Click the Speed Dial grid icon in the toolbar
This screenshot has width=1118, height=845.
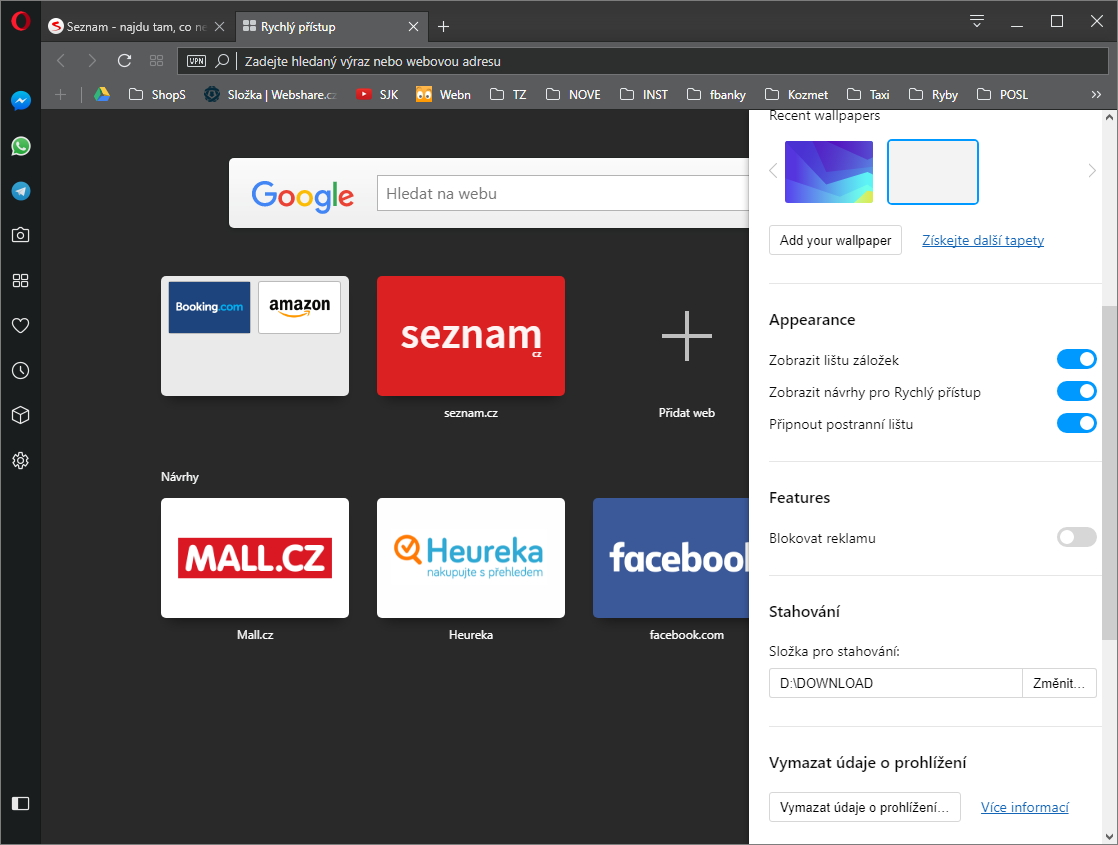[x=156, y=61]
